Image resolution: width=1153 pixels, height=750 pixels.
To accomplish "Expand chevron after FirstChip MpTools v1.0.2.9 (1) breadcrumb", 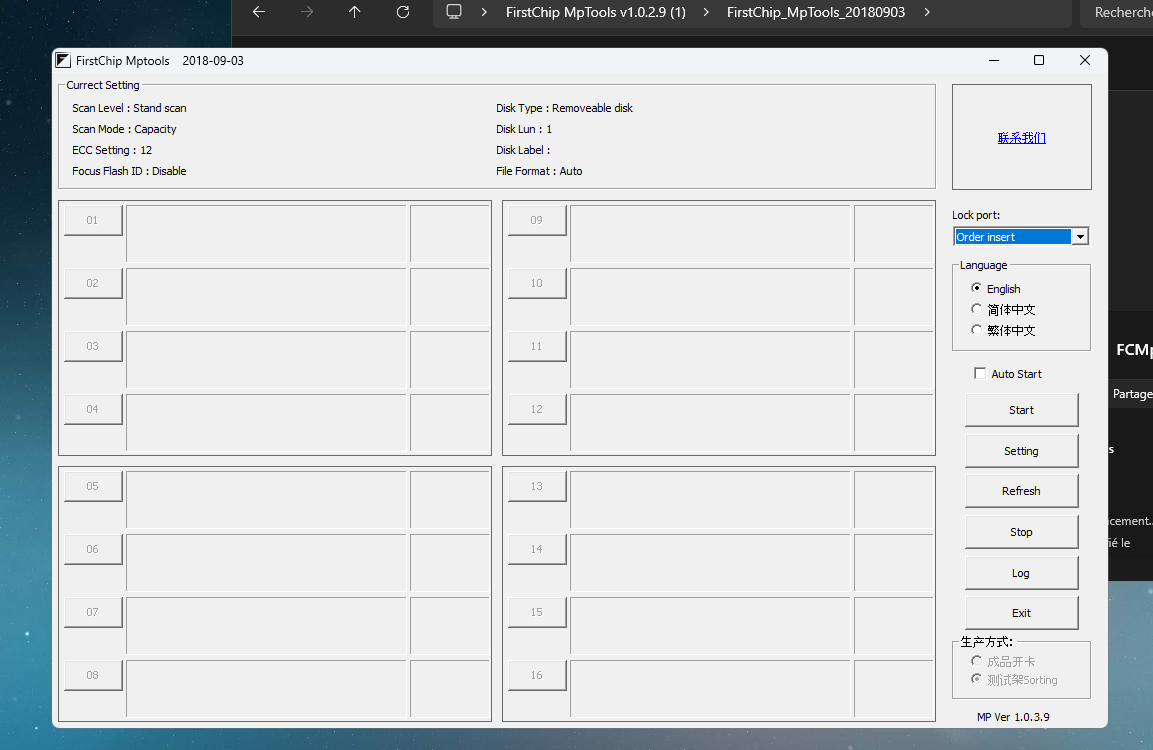I will coord(706,12).
